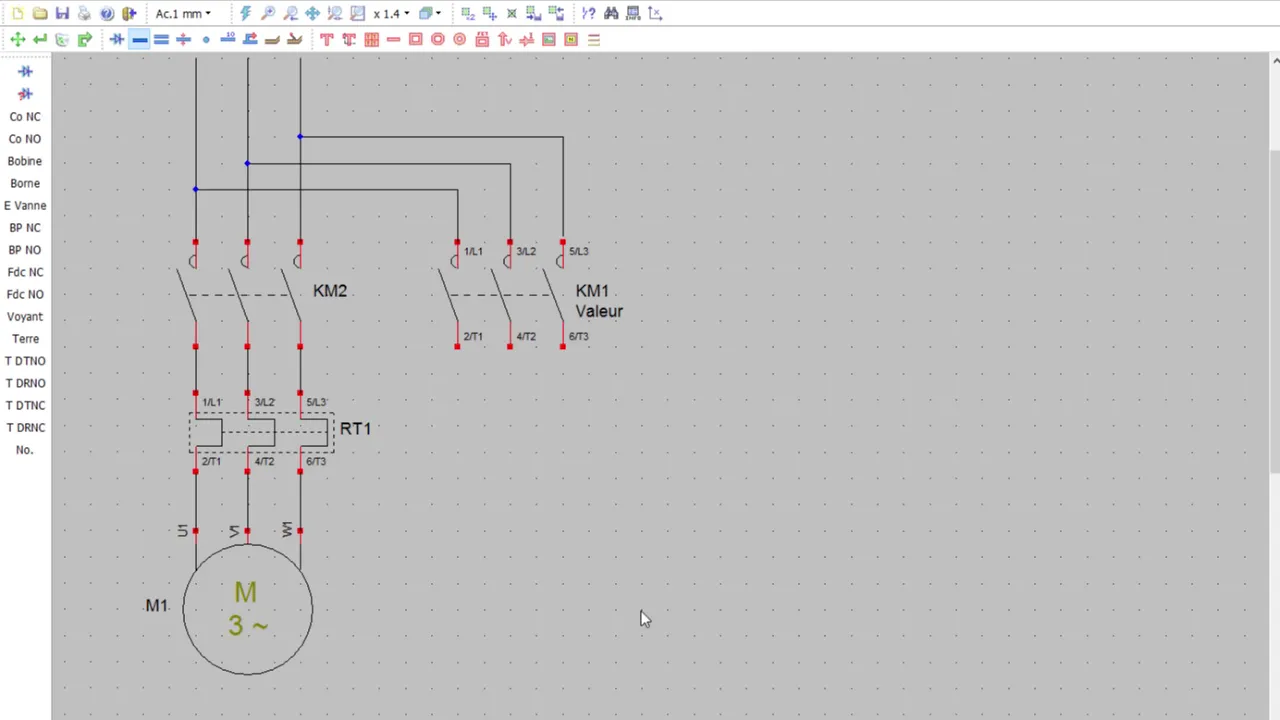This screenshot has height=720, width=1280.
Task: Open help with the blue question icon
Action: tap(107, 13)
